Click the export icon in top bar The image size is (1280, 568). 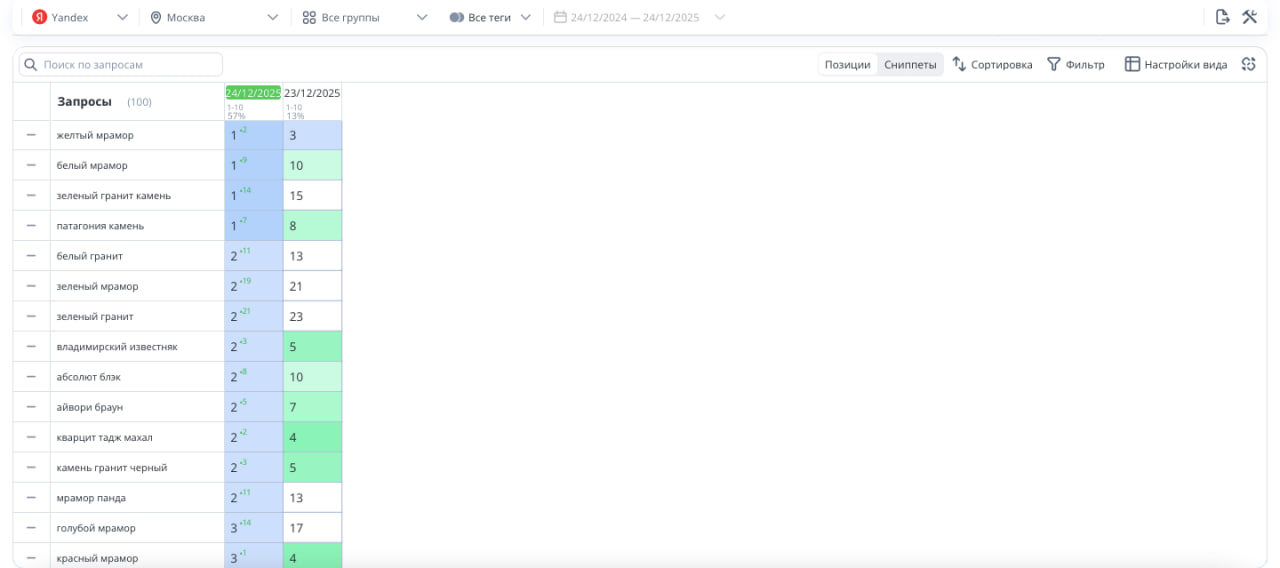[1222, 17]
